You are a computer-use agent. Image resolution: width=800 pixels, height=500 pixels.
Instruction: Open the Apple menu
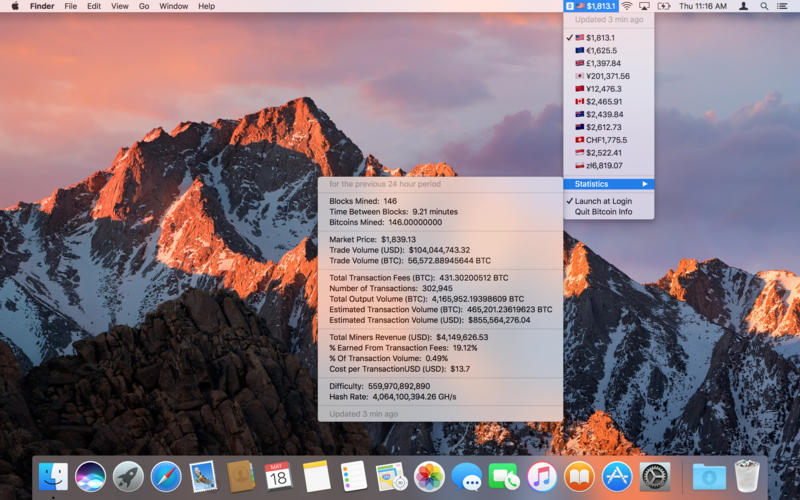pos(15,6)
